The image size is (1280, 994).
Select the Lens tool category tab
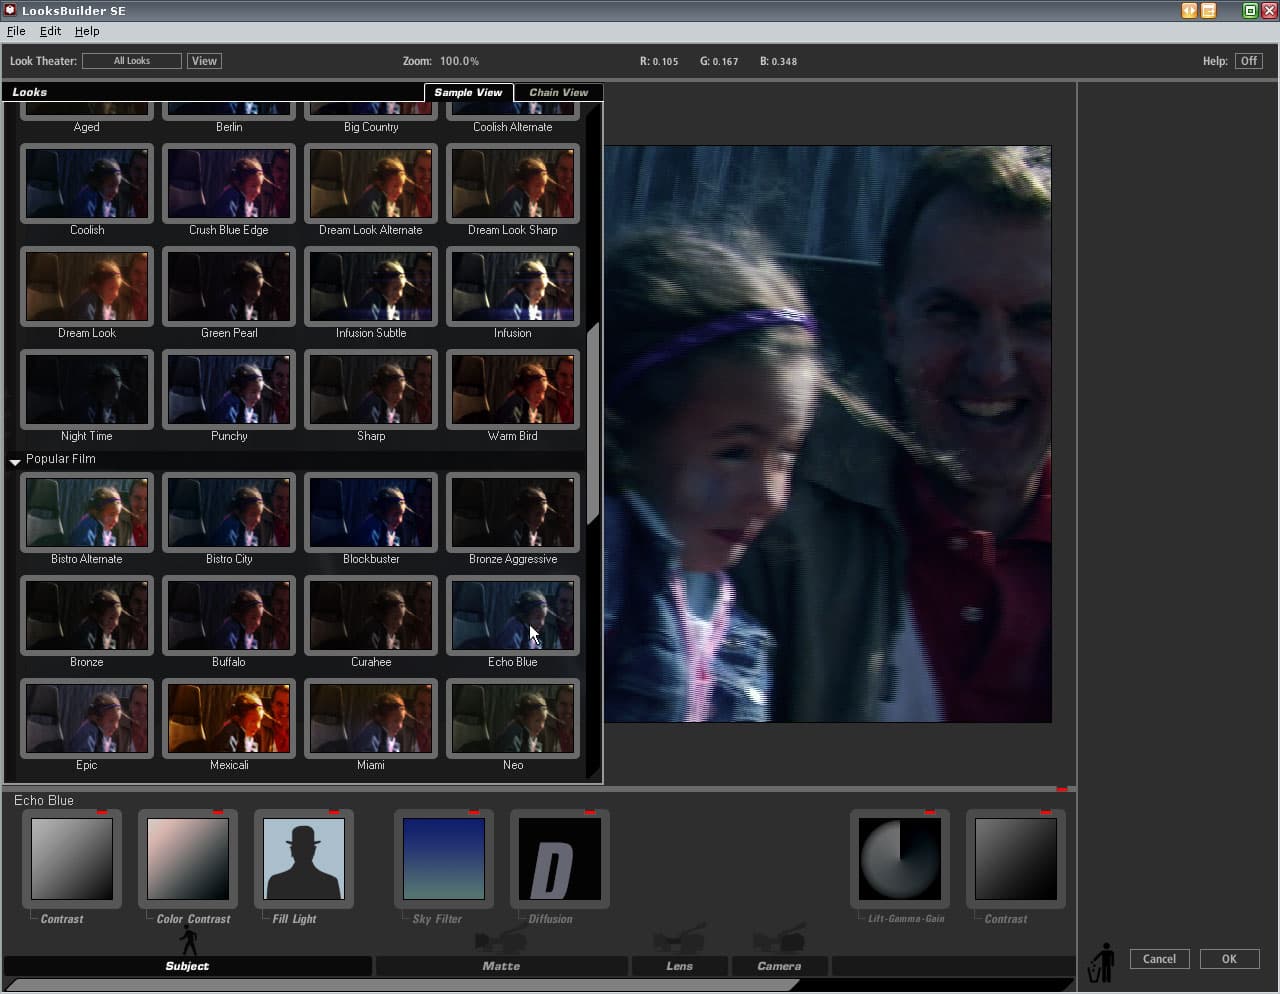click(679, 966)
